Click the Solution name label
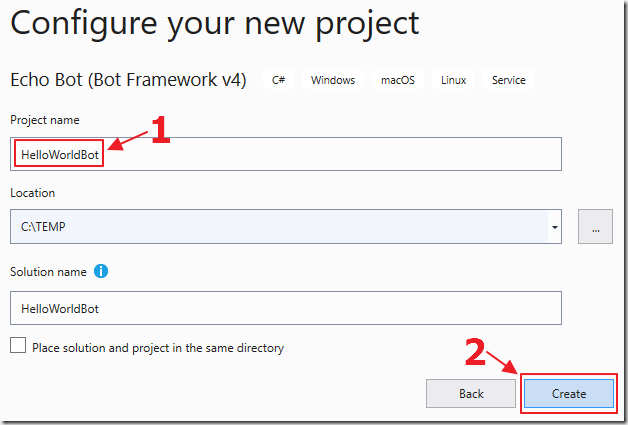This screenshot has height=425, width=628. click(x=48, y=272)
